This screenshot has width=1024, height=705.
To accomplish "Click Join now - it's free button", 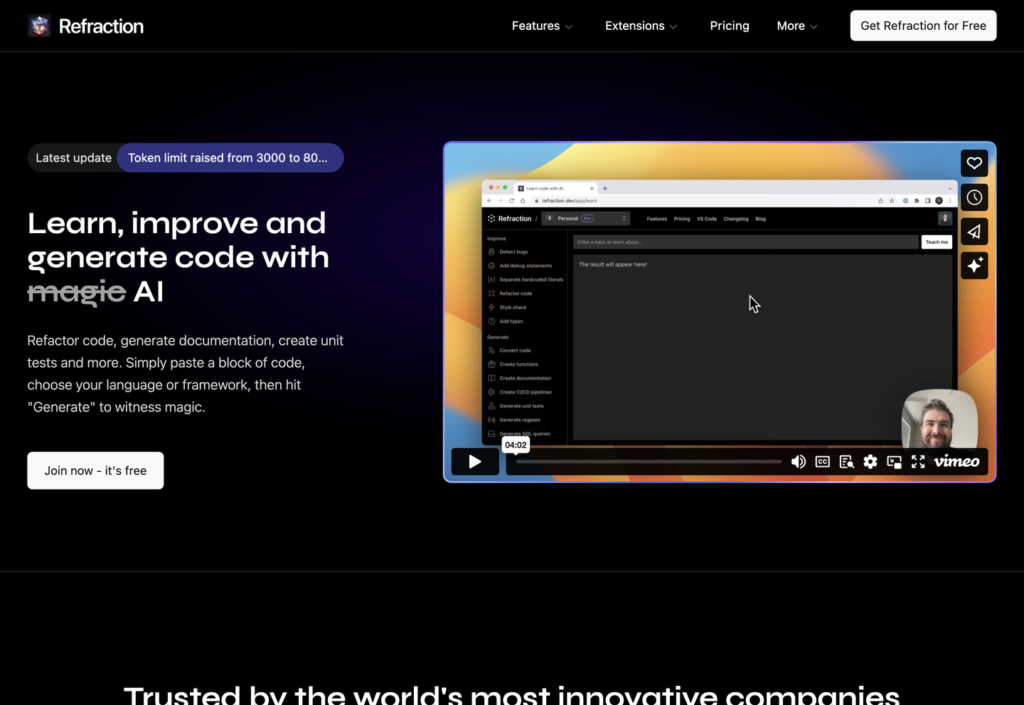I will [95, 471].
